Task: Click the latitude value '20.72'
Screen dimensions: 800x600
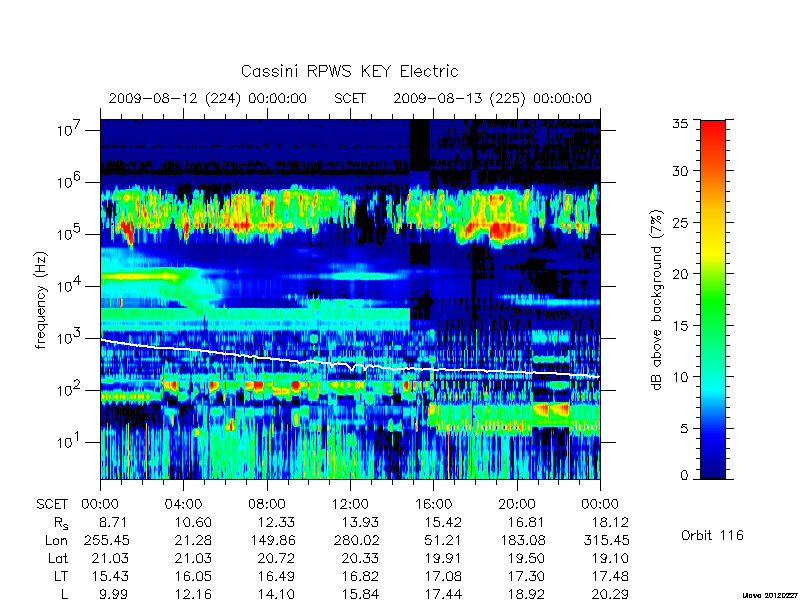Action: coord(277,558)
